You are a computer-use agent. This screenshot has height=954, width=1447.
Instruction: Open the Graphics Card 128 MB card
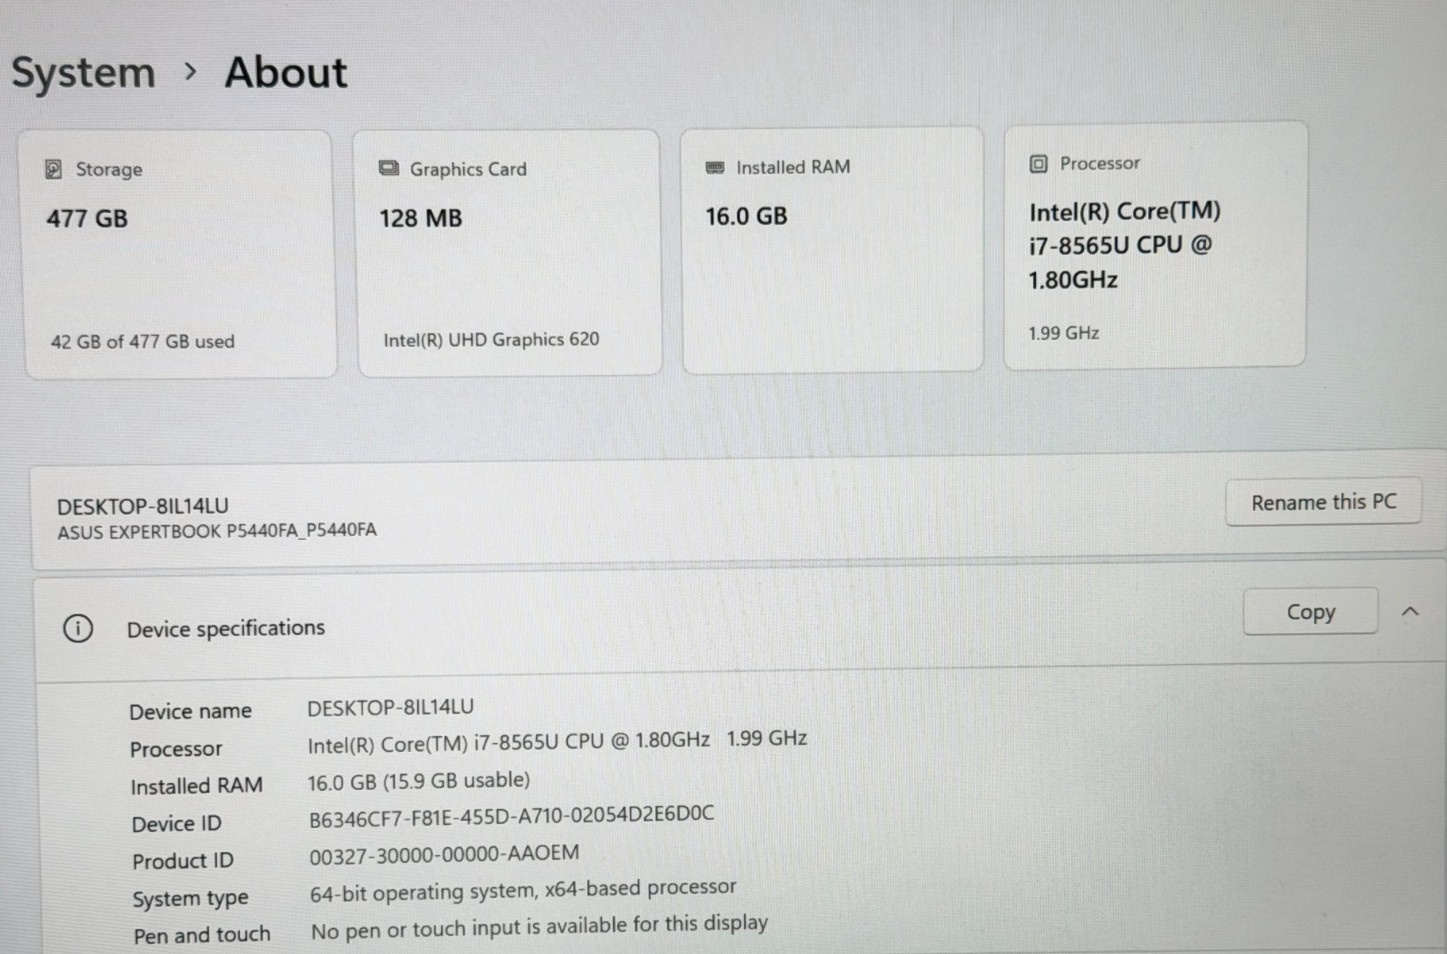click(x=508, y=252)
